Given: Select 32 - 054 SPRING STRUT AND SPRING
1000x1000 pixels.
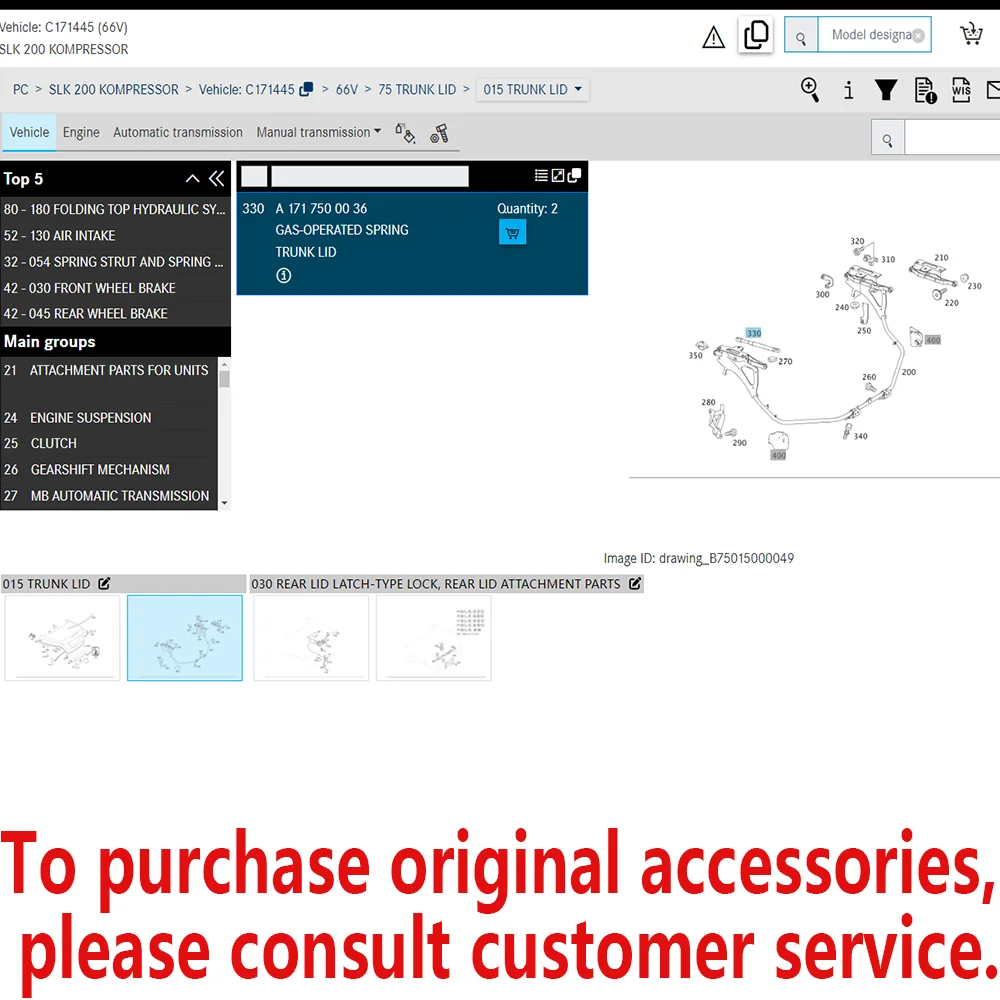Looking at the screenshot, I should point(115,261).
